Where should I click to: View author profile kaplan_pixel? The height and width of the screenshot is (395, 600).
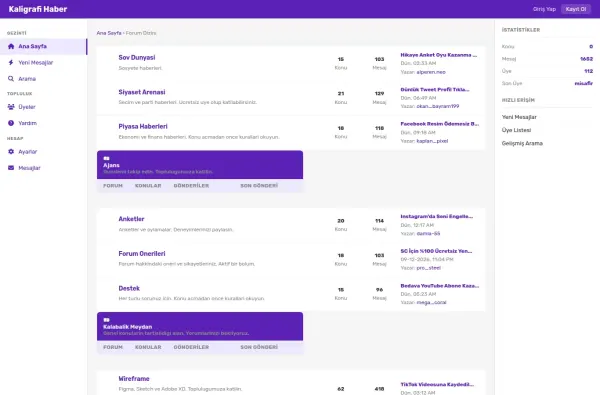point(432,141)
